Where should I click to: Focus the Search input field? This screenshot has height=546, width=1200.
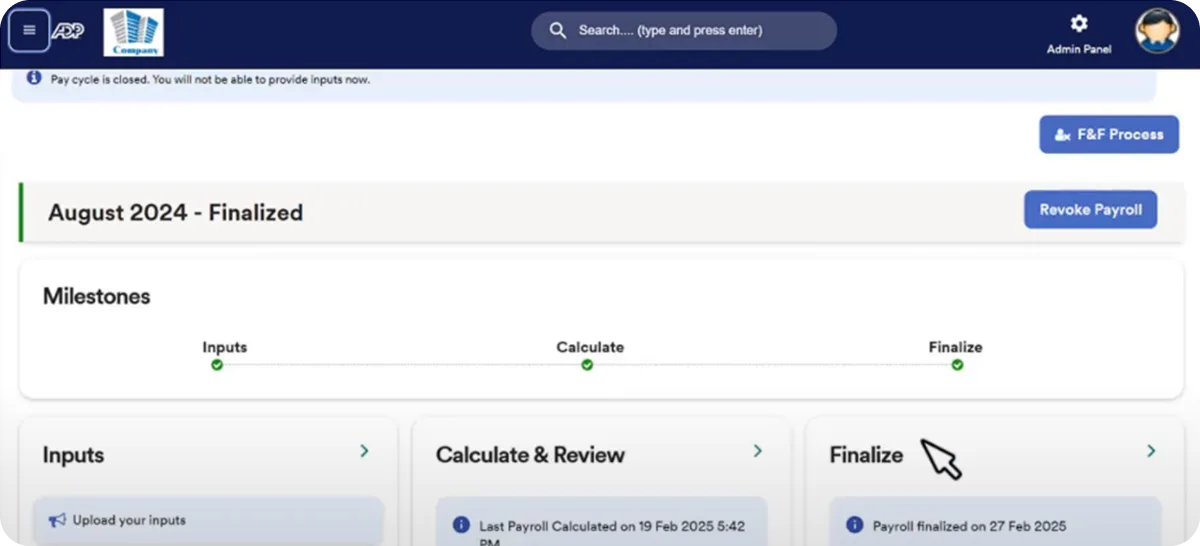pyautogui.click(x=684, y=31)
